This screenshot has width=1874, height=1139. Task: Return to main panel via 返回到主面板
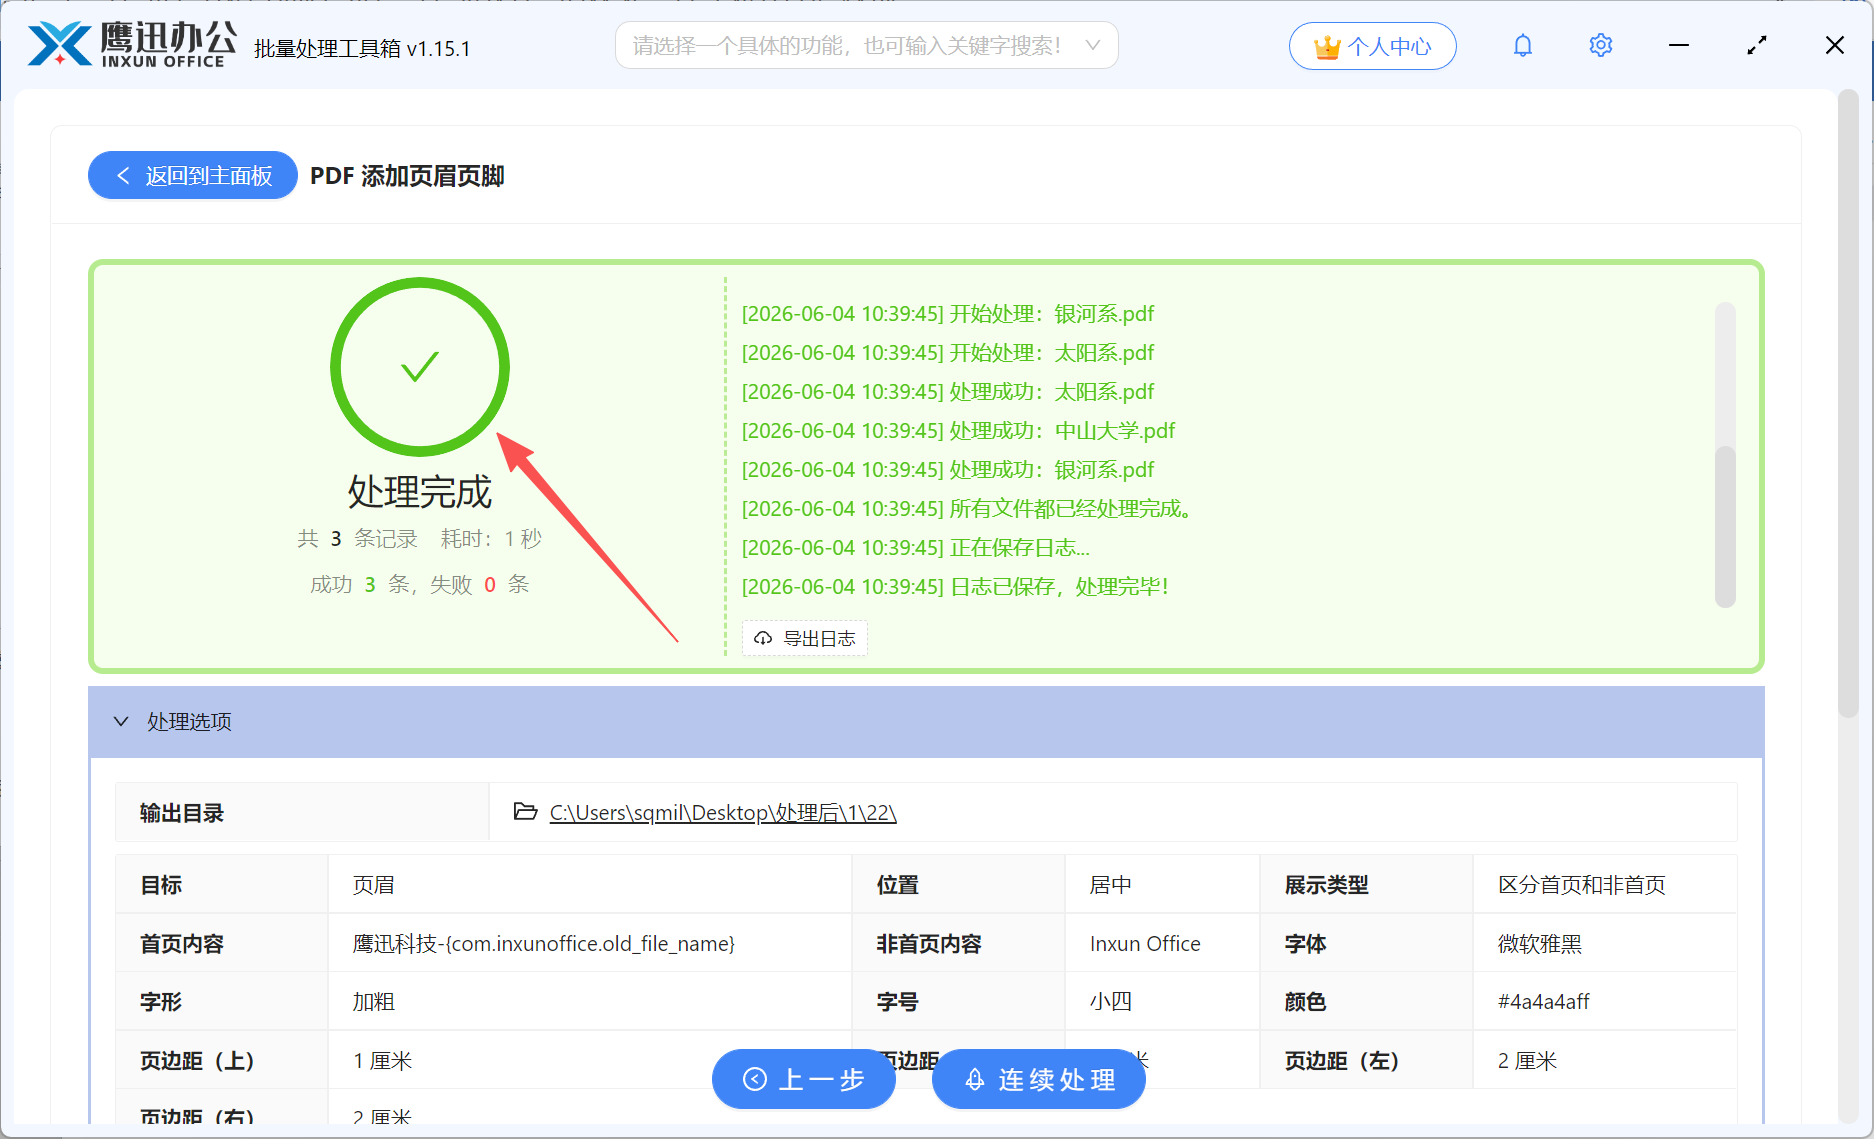[x=193, y=176]
